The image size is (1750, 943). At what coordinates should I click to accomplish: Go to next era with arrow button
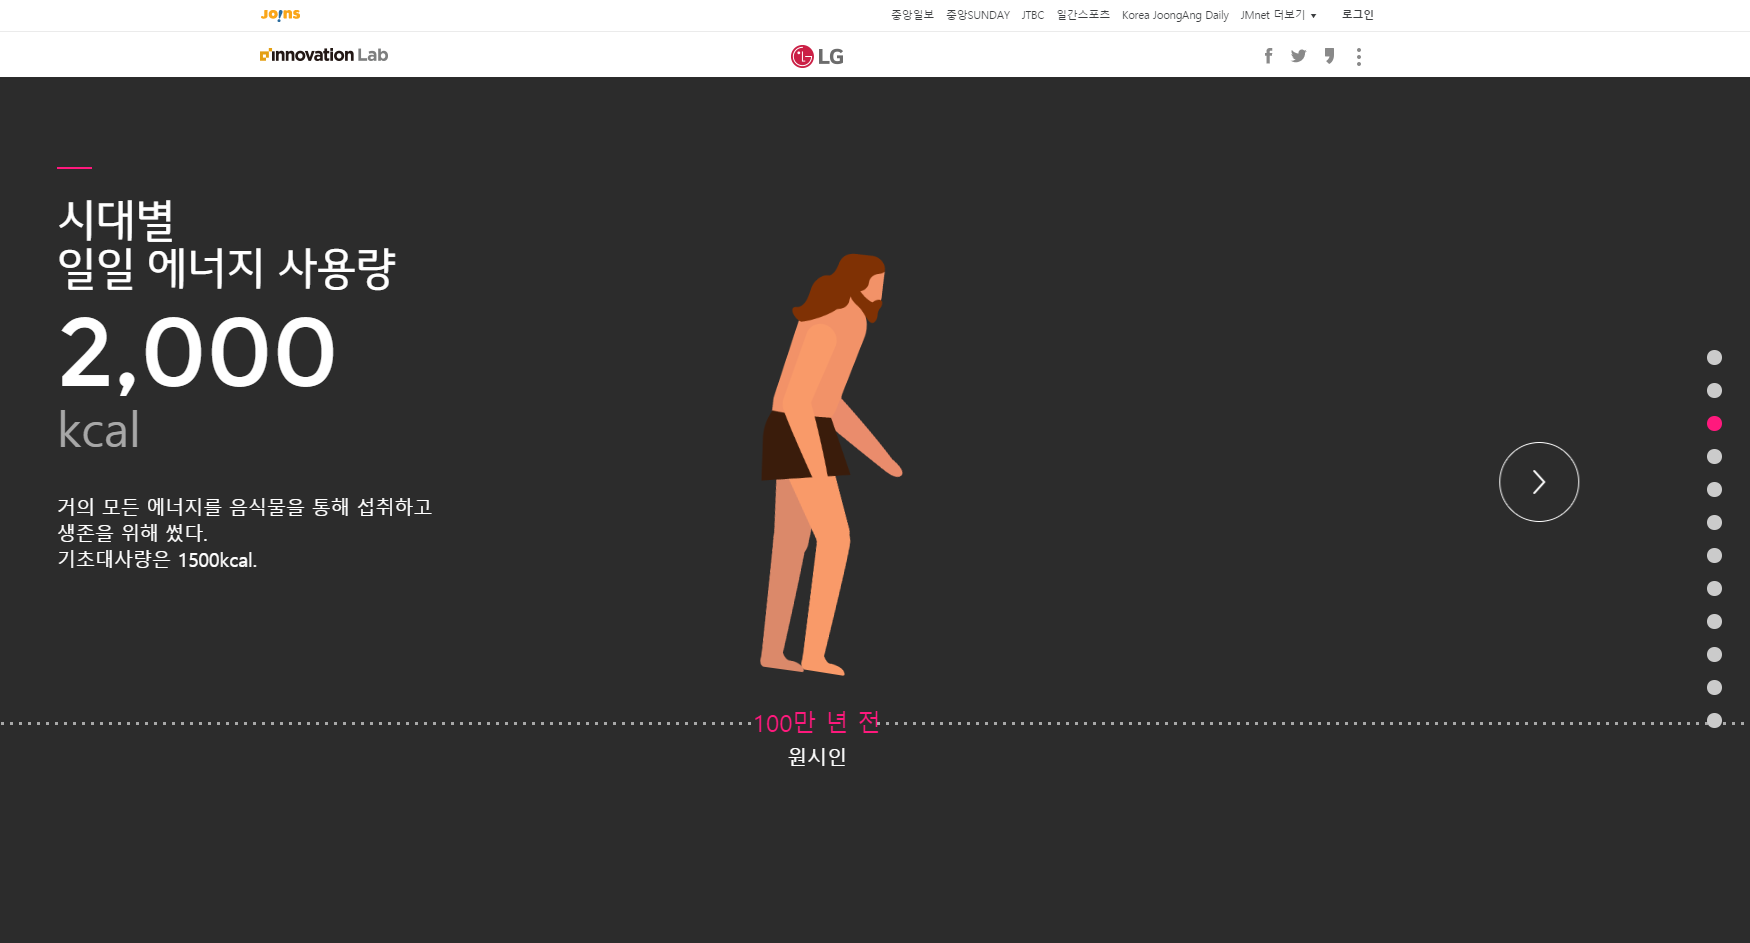(x=1538, y=482)
